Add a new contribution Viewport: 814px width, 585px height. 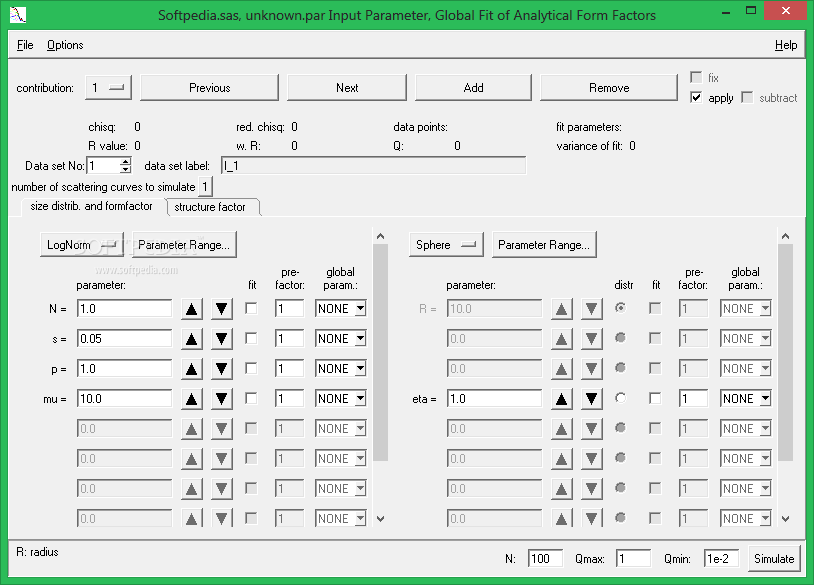click(x=473, y=87)
